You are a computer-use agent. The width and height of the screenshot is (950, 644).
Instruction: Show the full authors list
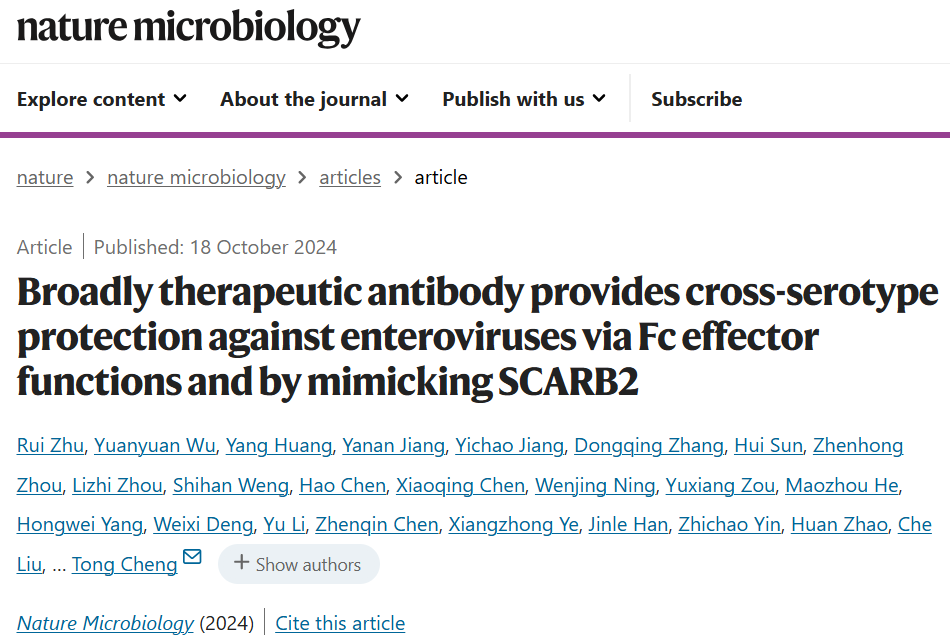pyautogui.click(x=298, y=564)
